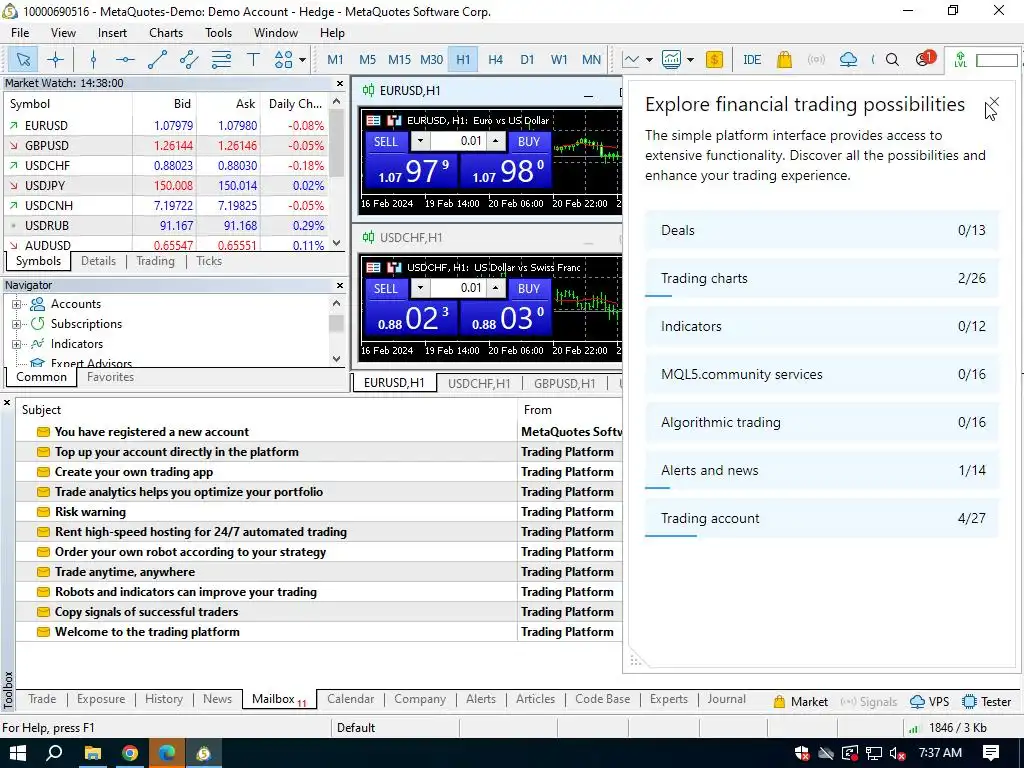Click SELL on USDCHF chart

point(385,289)
